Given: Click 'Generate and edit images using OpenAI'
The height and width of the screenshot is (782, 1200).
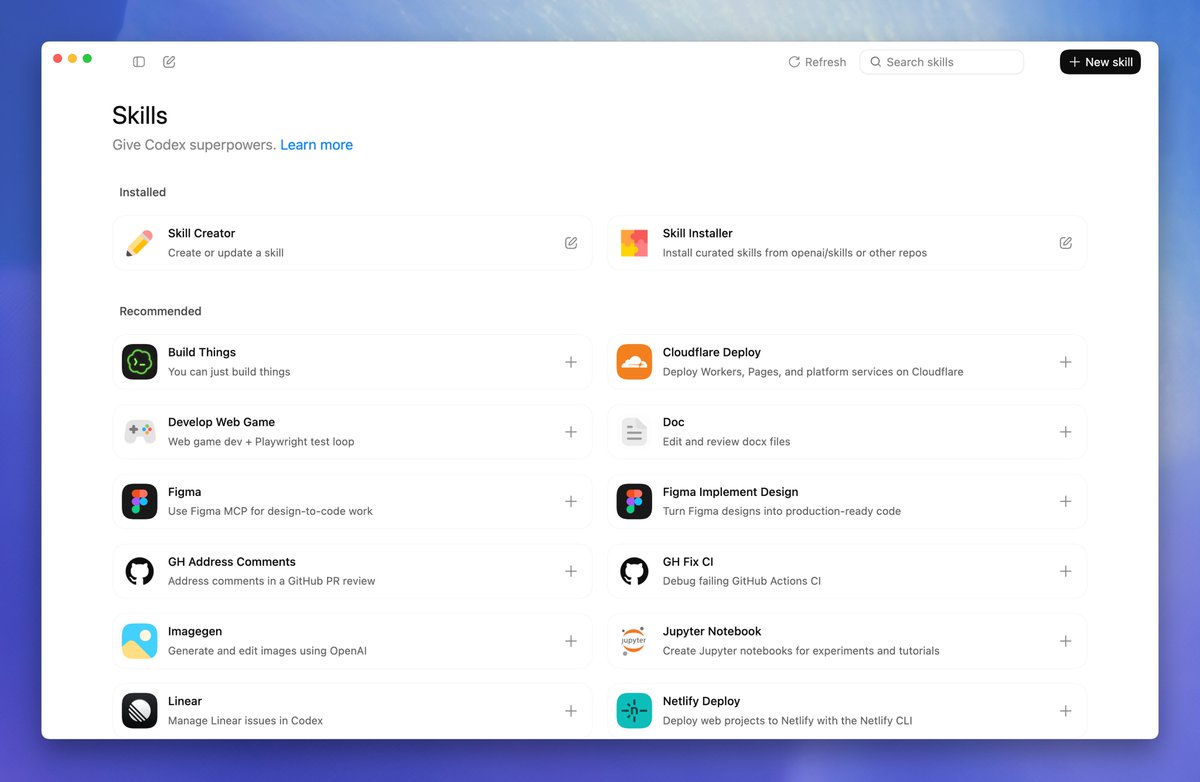Looking at the screenshot, I should [x=267, y=651].
